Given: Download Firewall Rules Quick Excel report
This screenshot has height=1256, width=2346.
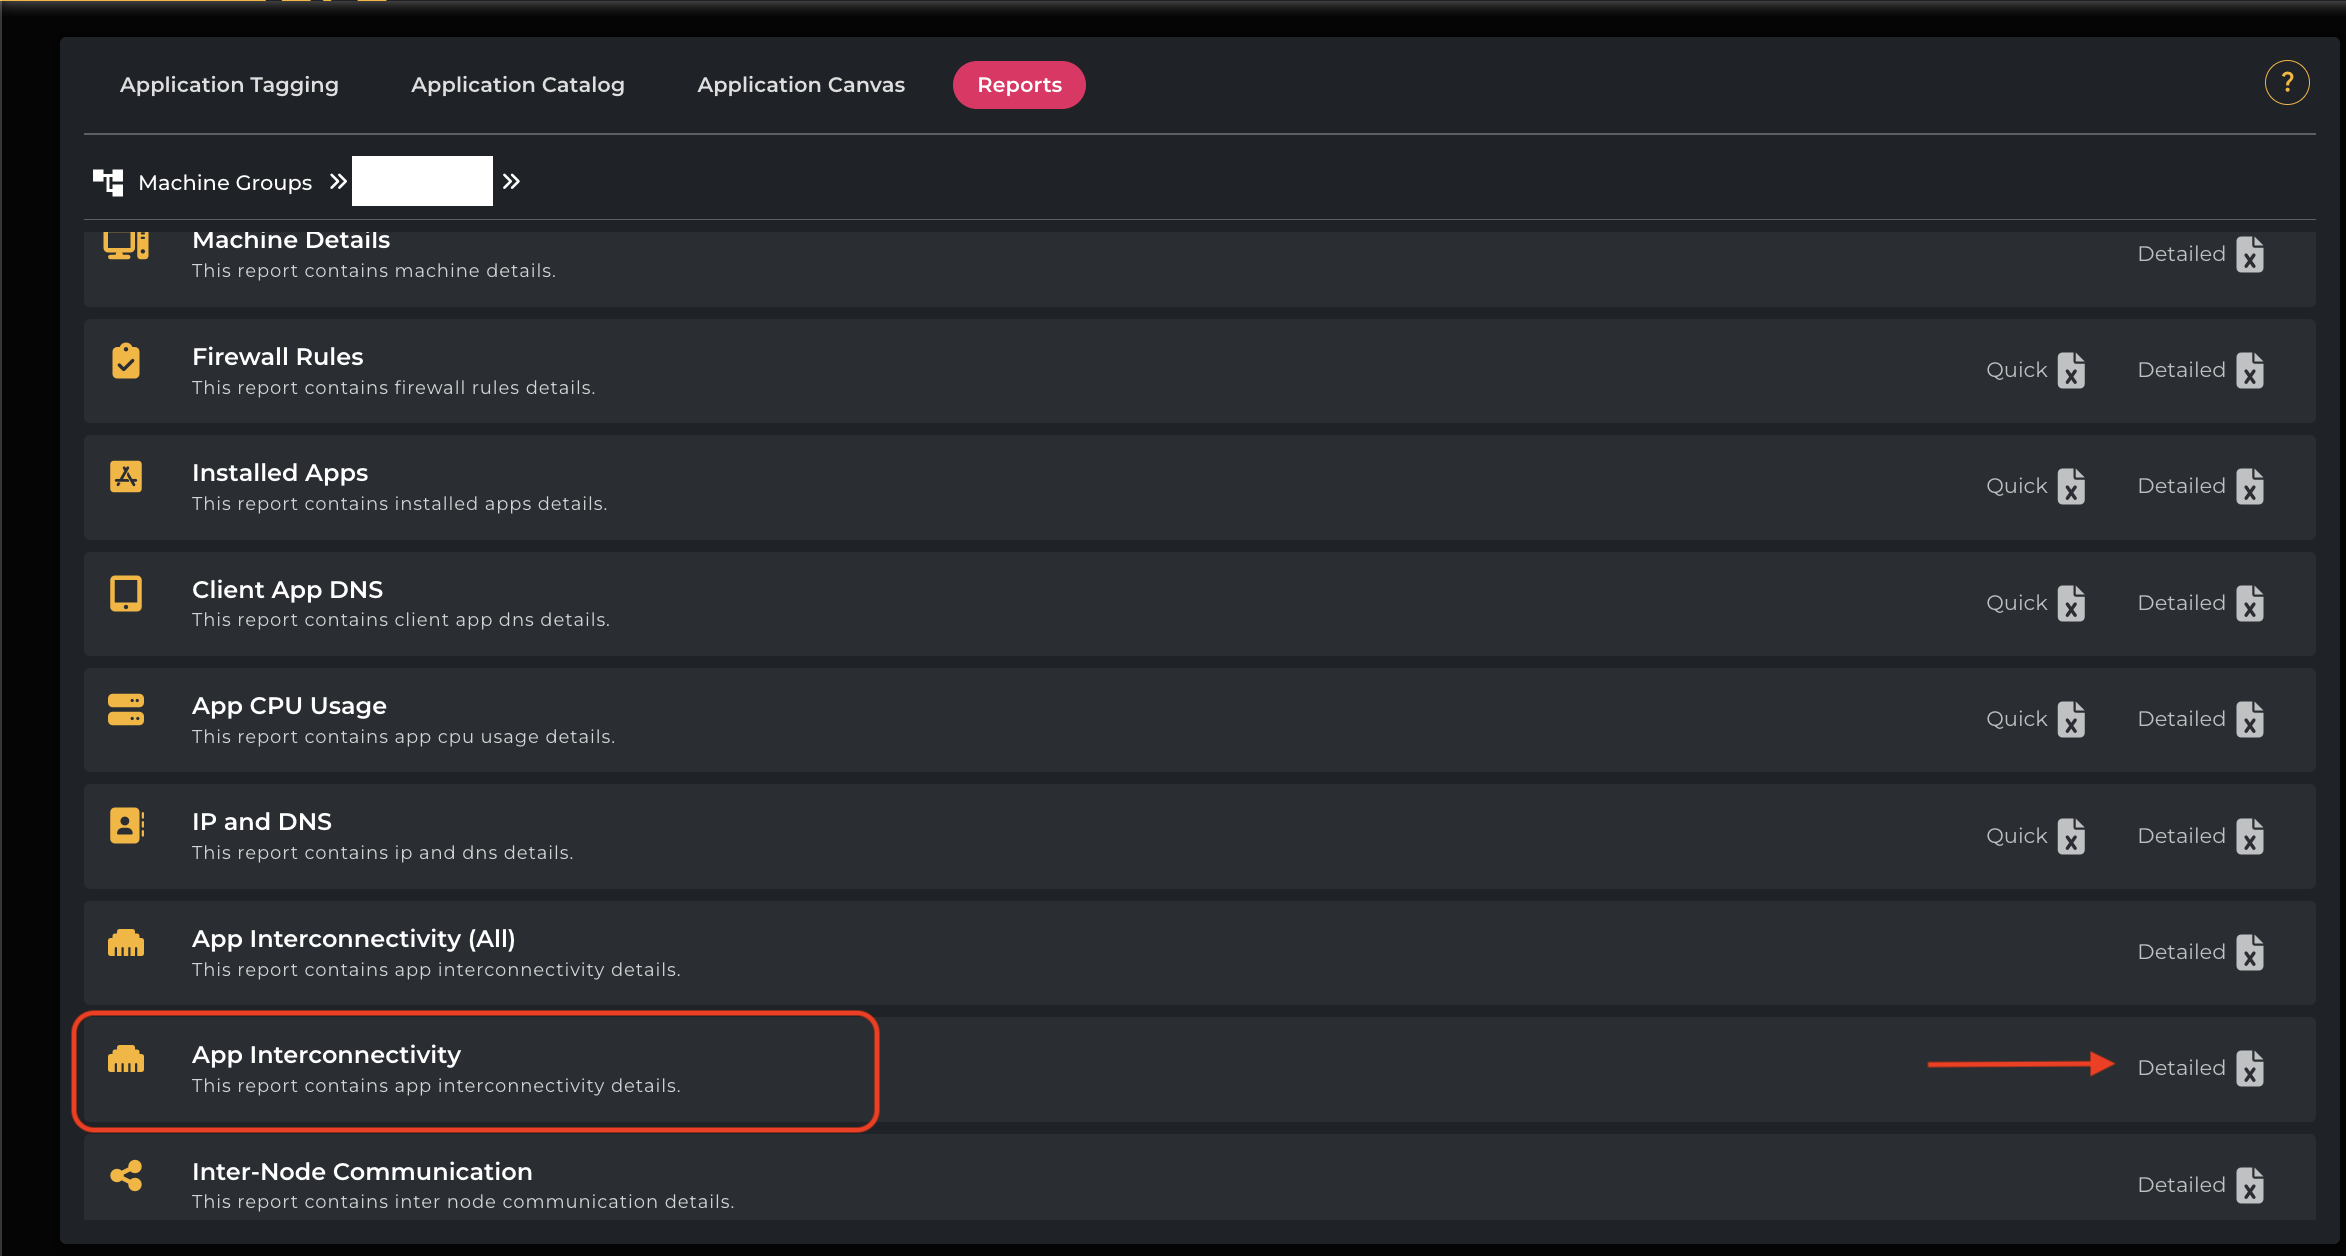Looking at the screenshot, I should click(x=2071, y=371).
